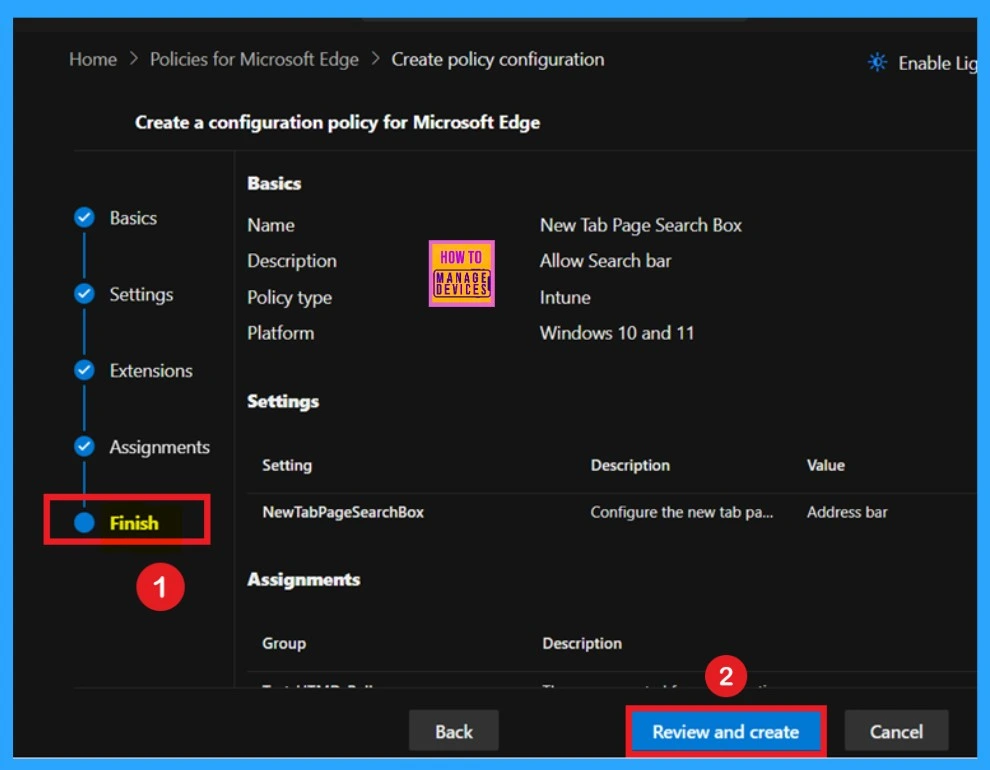Click the Extensions step checkmark icon

click(85, 370)
